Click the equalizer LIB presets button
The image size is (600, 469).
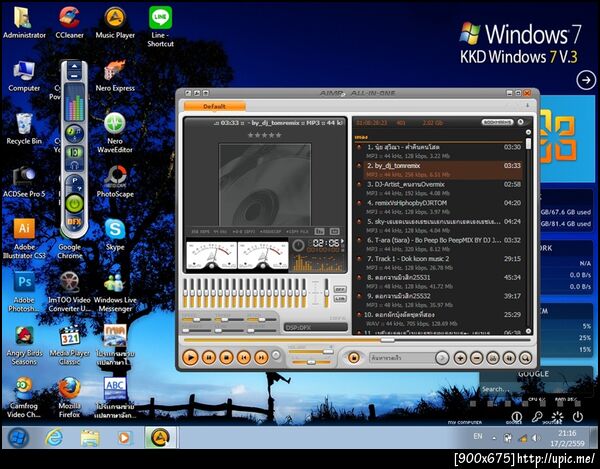[340, 299]
